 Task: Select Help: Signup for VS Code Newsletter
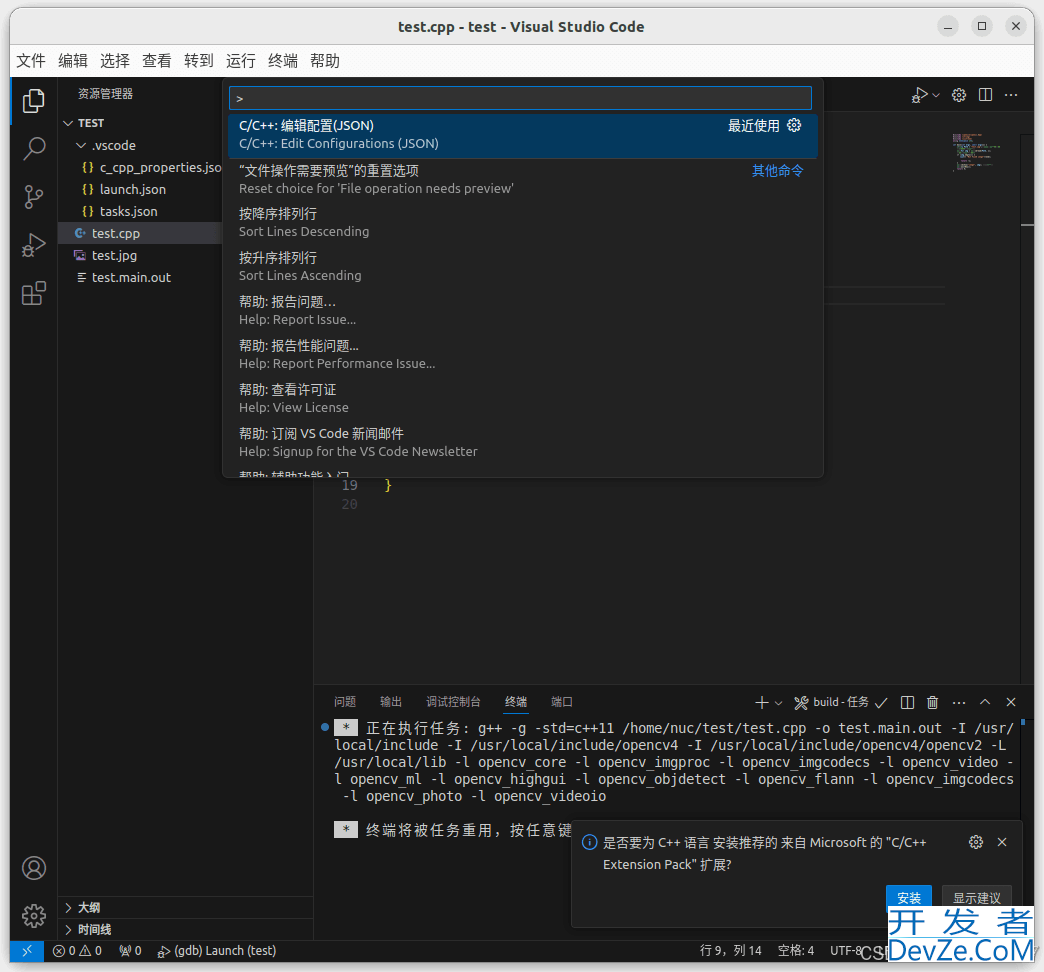tap(523, 442)
